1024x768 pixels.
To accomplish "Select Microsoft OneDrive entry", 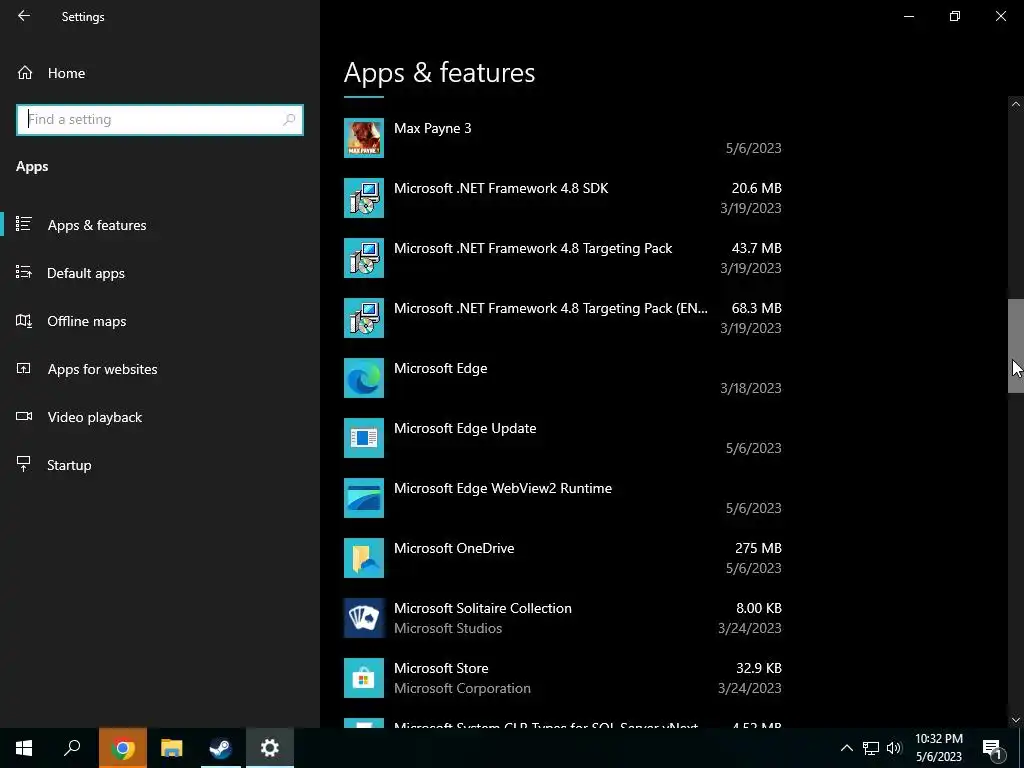I will [563, 558].
